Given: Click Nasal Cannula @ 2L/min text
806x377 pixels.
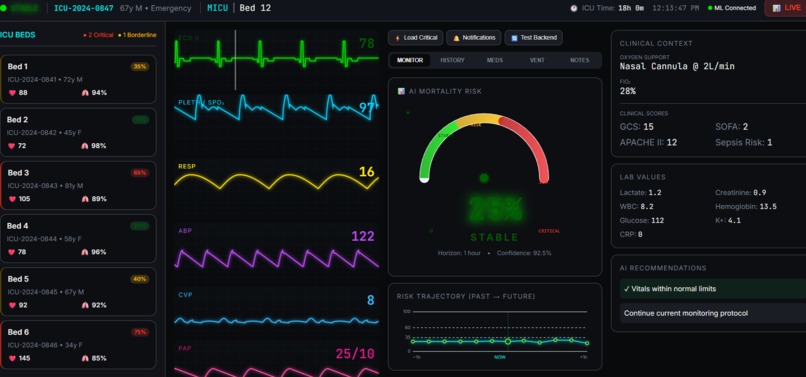Looking at the screenshot, I should click(x=677, y=66).
